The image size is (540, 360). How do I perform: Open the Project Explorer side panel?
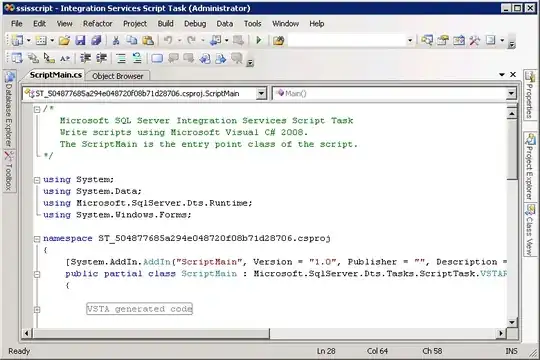(x=530, y=167)
